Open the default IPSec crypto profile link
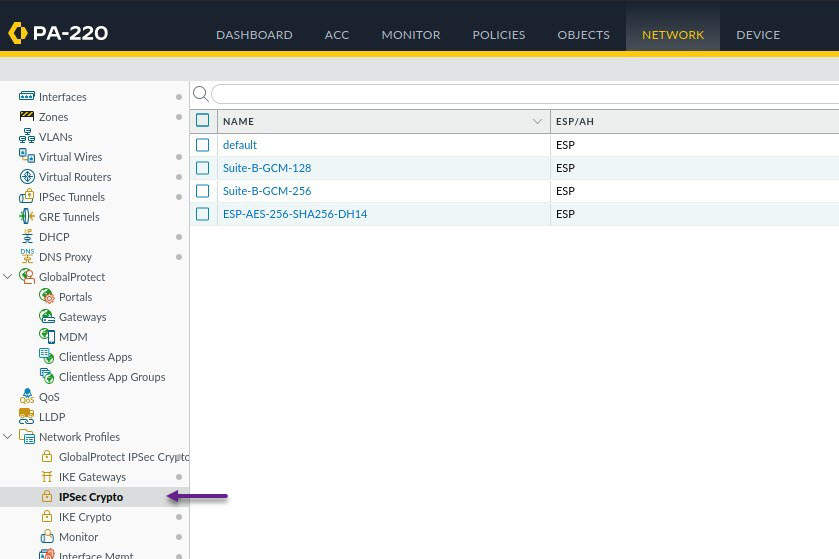 pos(240,145)
